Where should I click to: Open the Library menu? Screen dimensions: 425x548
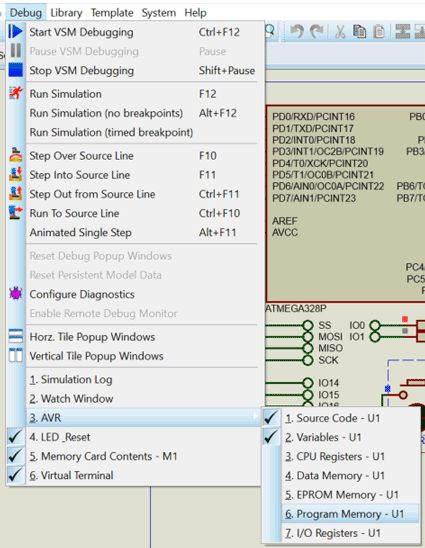pos(66,13)
